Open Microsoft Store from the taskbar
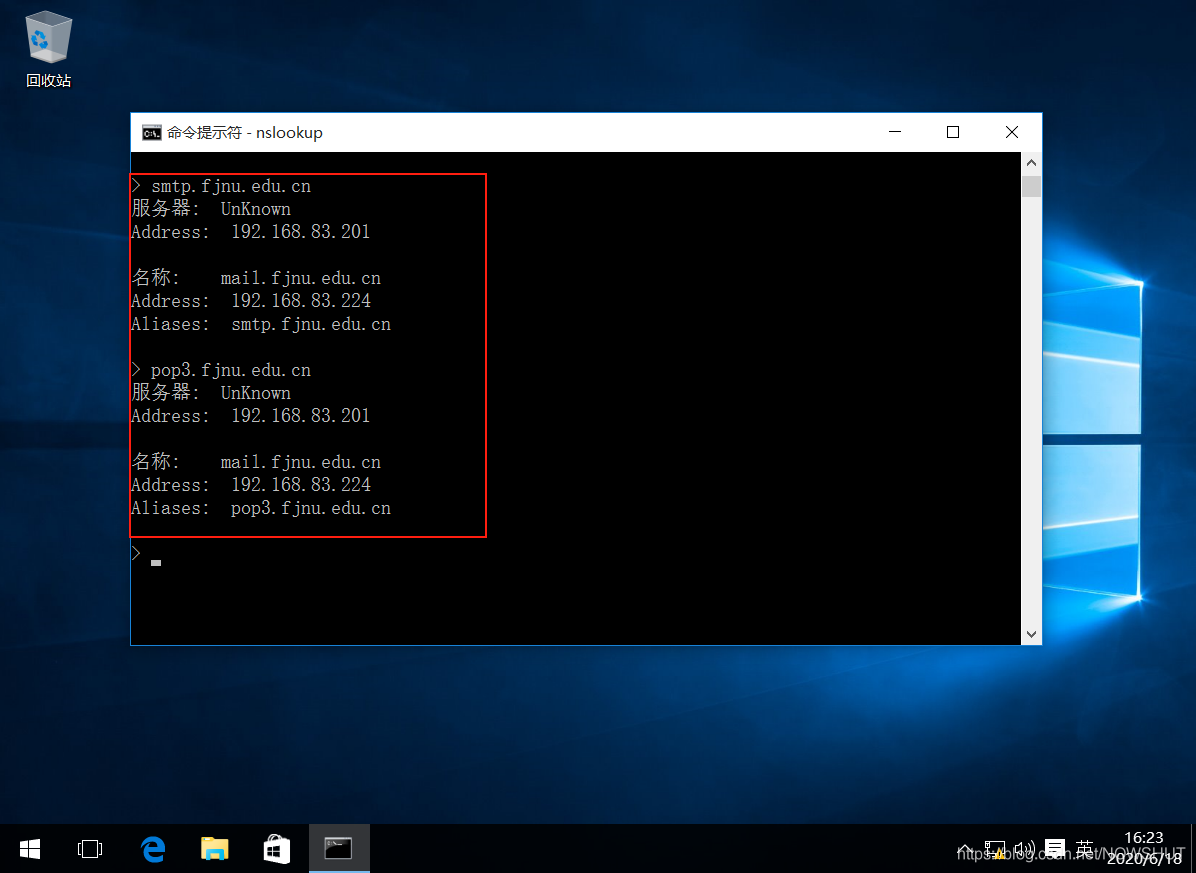This screenshot has width=1196, height=873. coord(277,849)
